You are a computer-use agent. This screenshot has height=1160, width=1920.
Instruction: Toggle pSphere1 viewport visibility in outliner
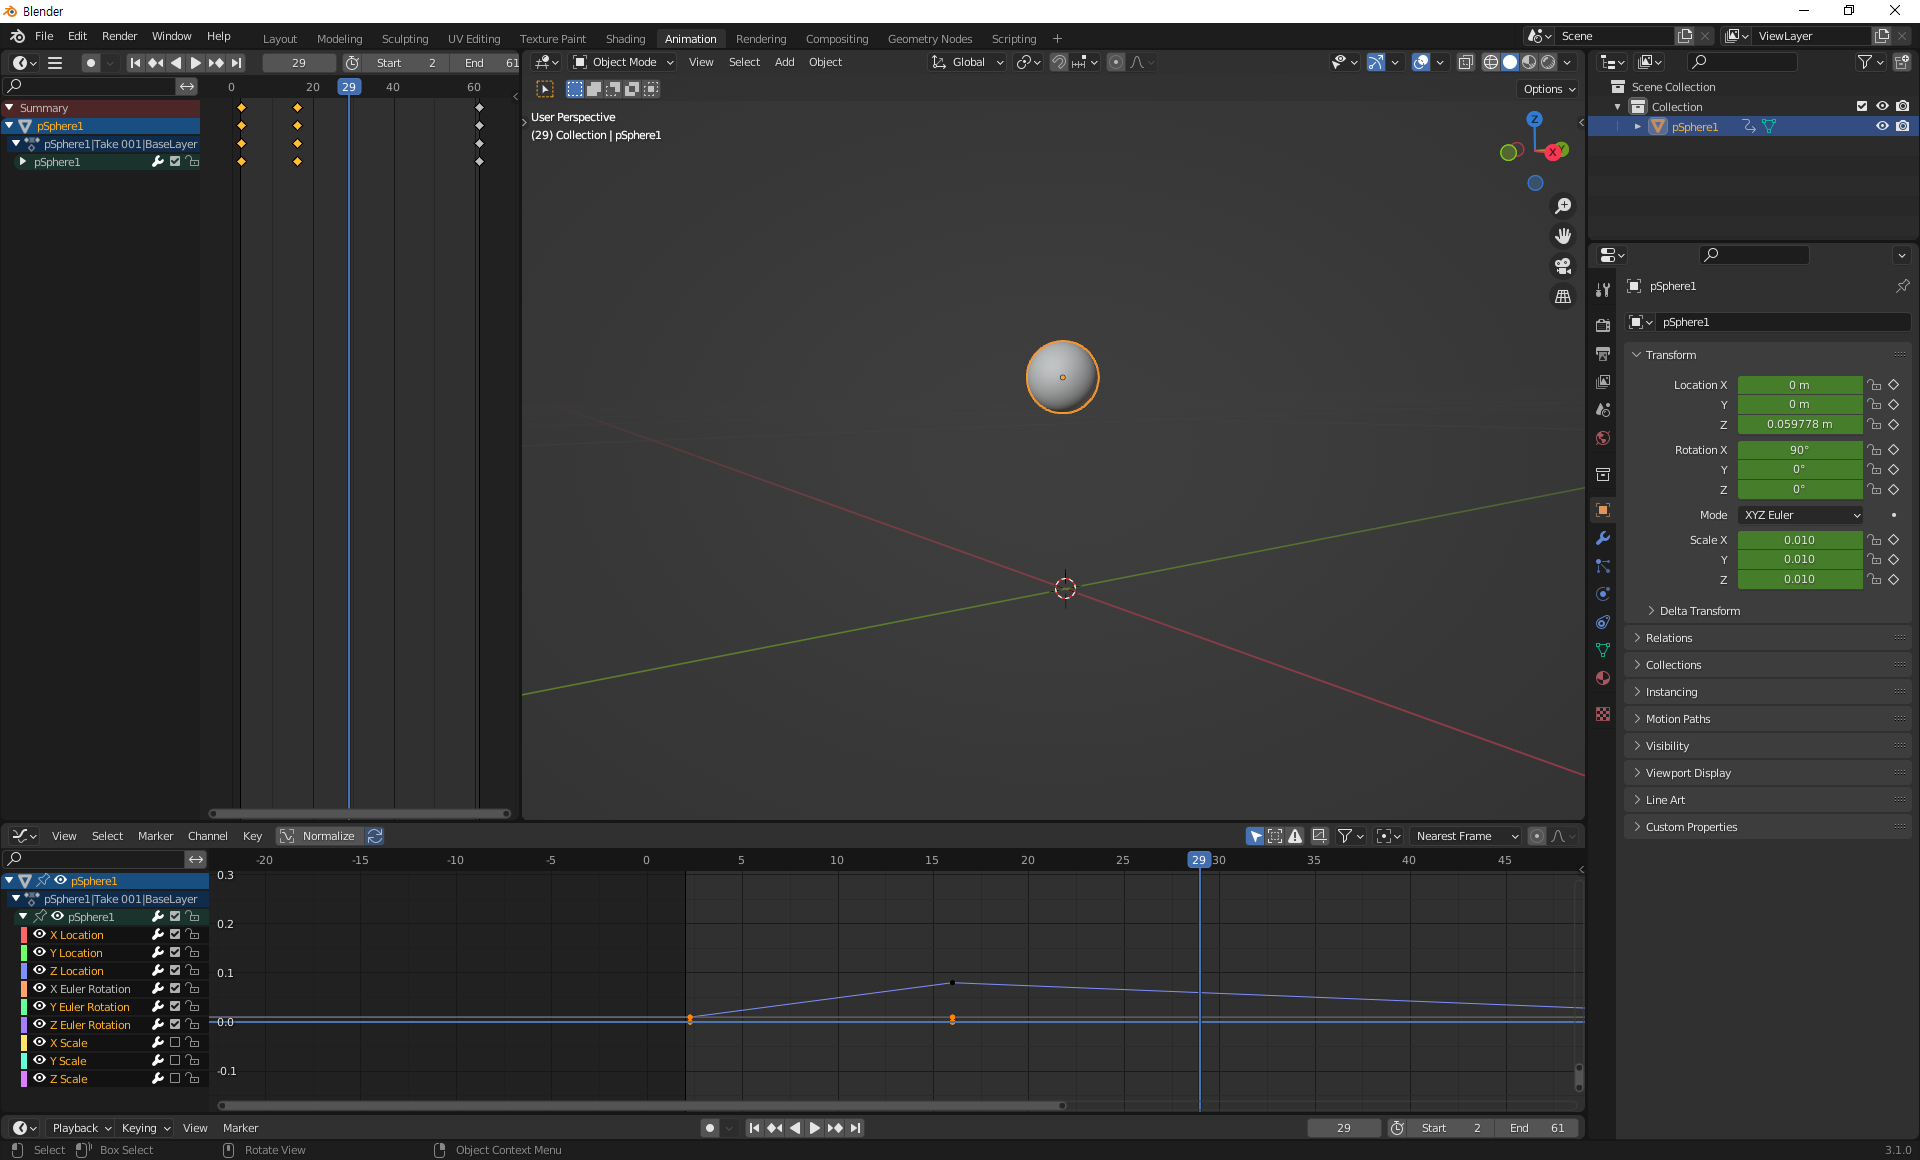[x=1882, y=126]
